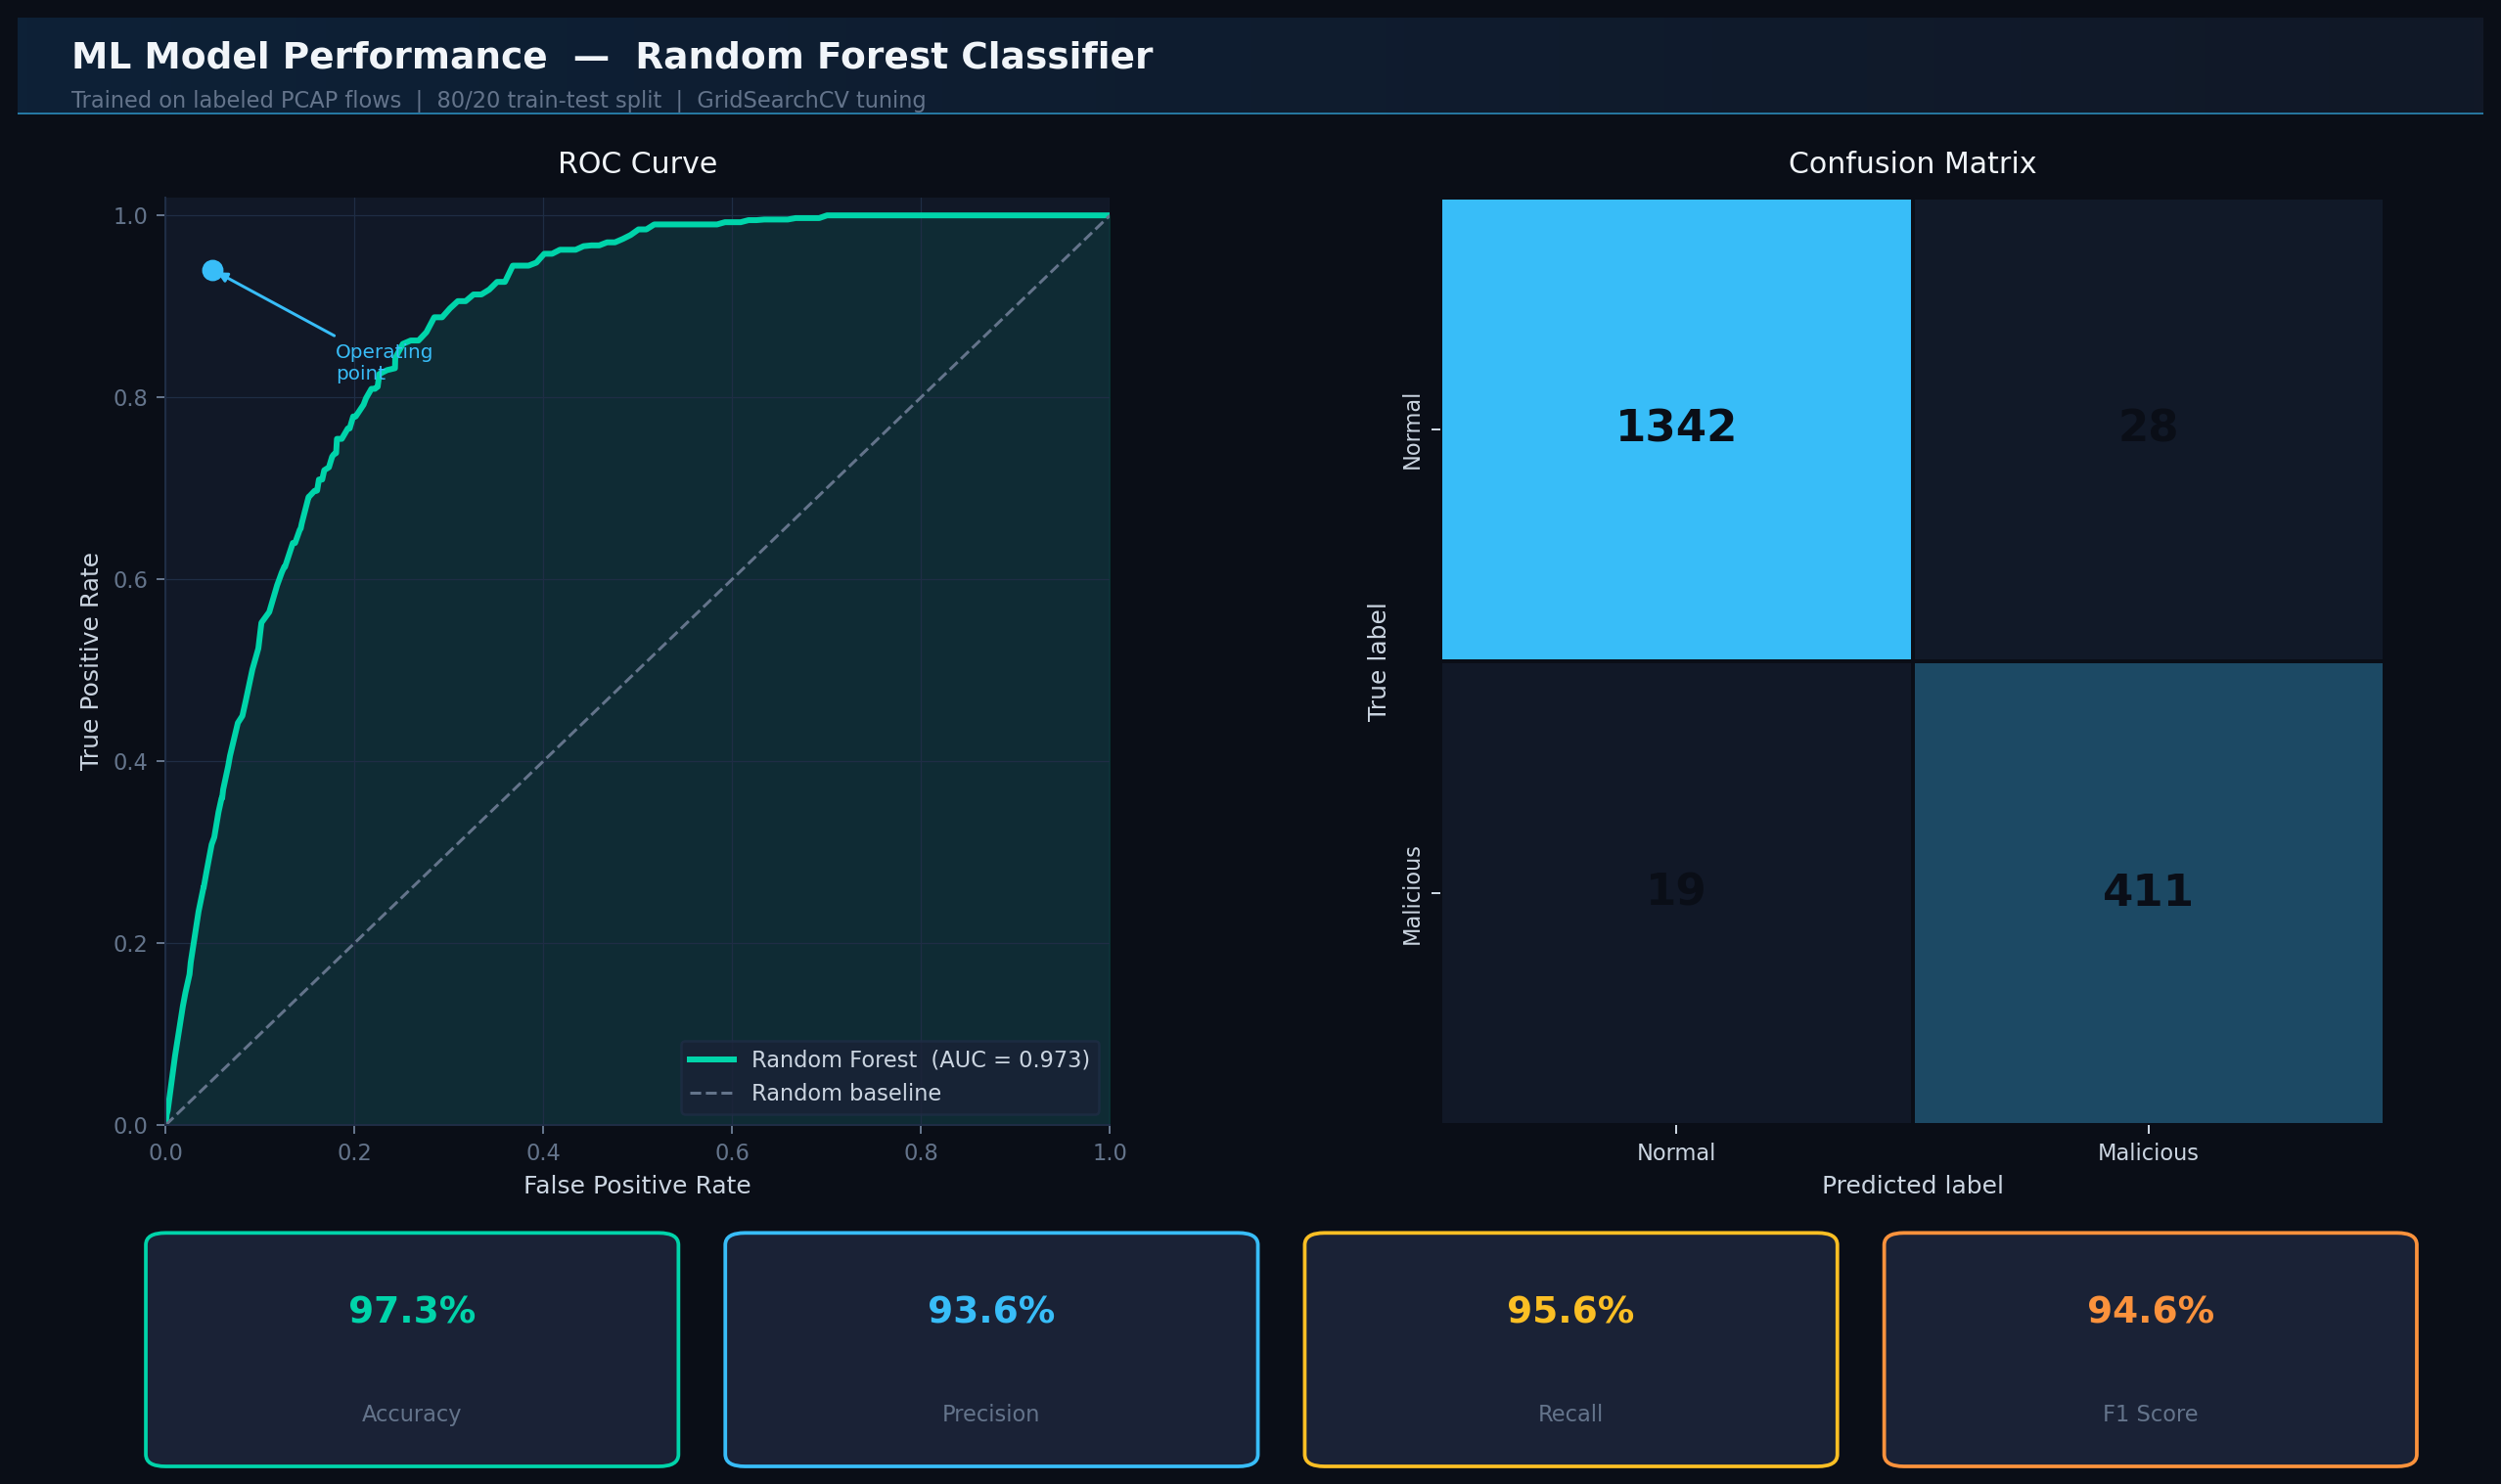Click the Malicious predicted-label tick text
This screenshot has width=2501, height=1484.
[x=2147, y=1153]
